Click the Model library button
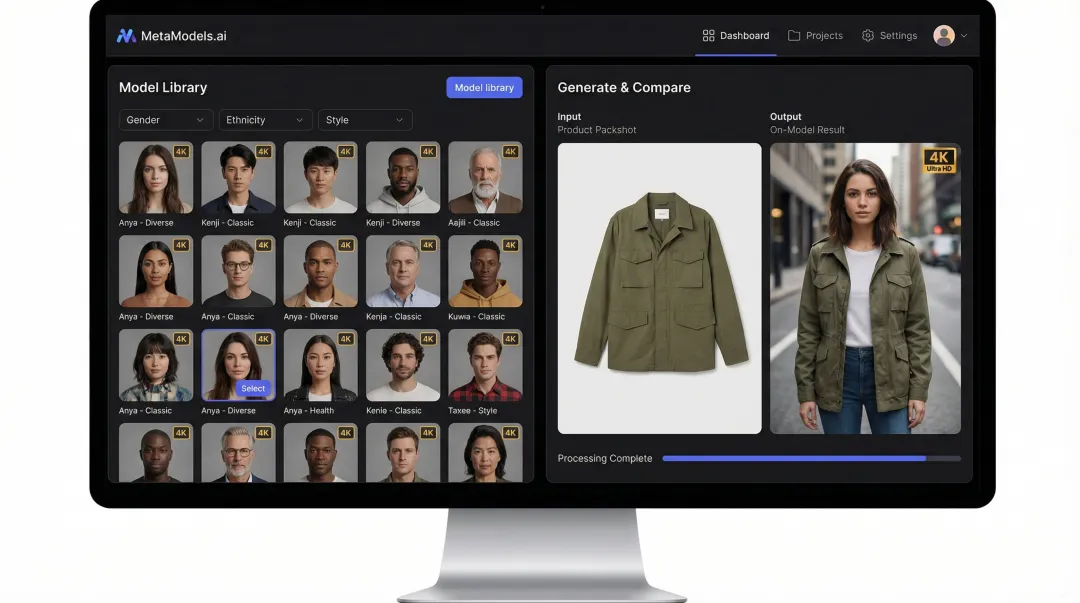 click(x=484, y=87)
